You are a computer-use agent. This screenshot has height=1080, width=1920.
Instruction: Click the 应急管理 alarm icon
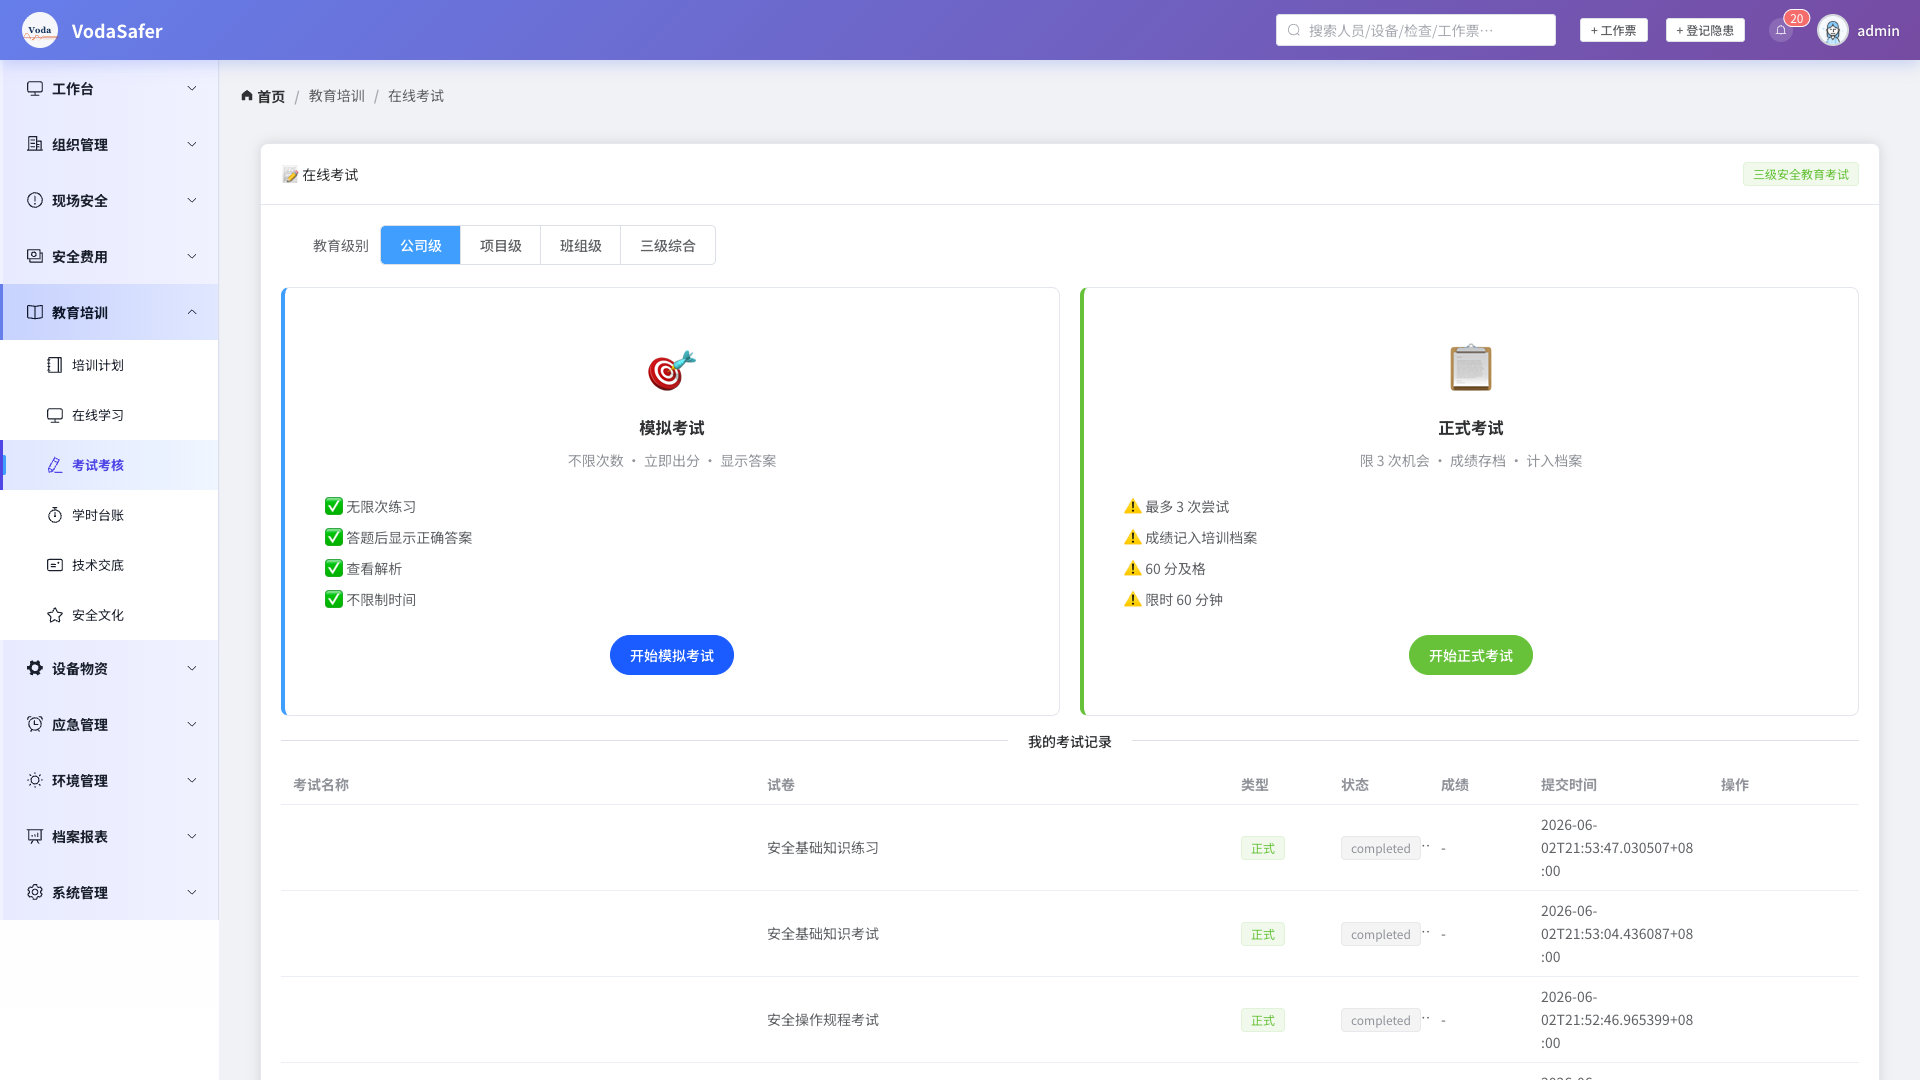click(35, 724)
